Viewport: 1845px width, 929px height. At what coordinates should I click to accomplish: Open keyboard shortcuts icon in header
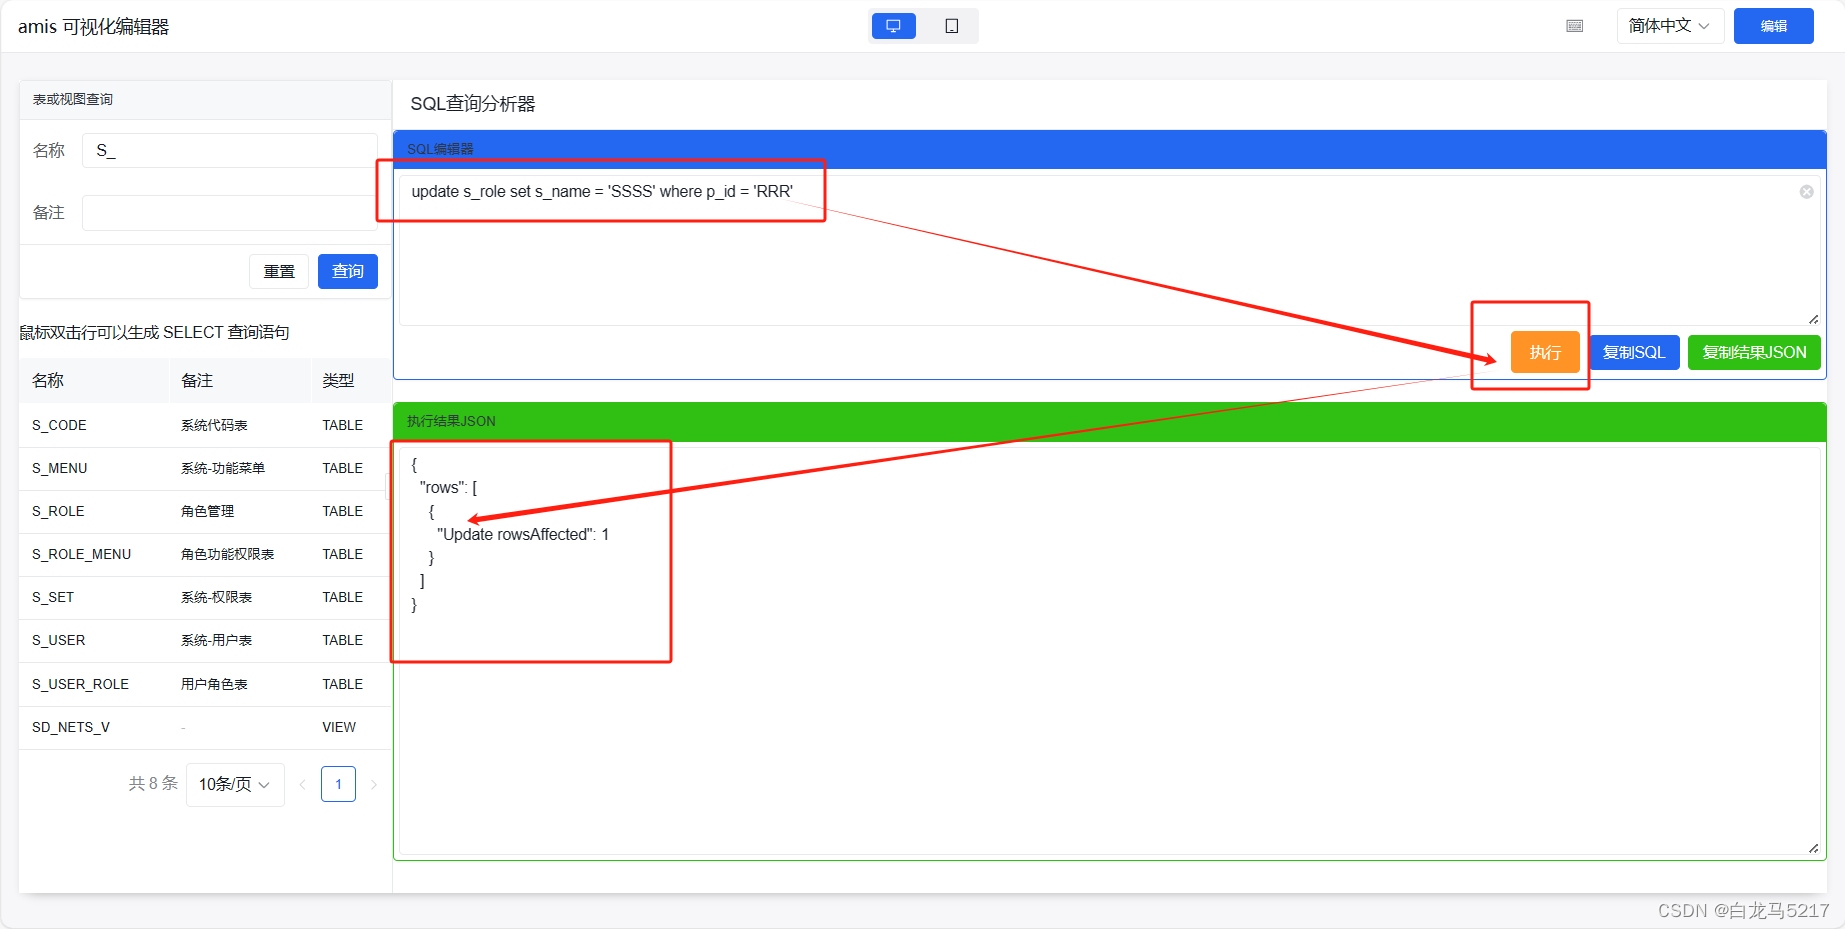click(x=1575, y=26)
